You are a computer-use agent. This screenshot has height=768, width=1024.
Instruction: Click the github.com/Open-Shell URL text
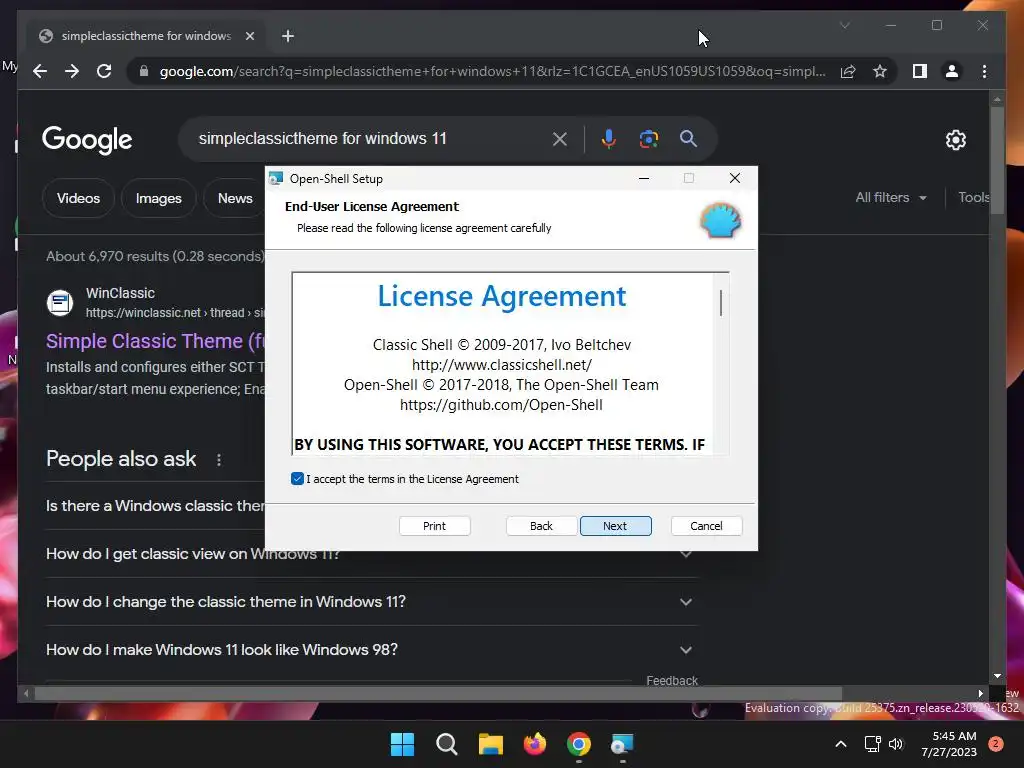[x=501, y=405]
